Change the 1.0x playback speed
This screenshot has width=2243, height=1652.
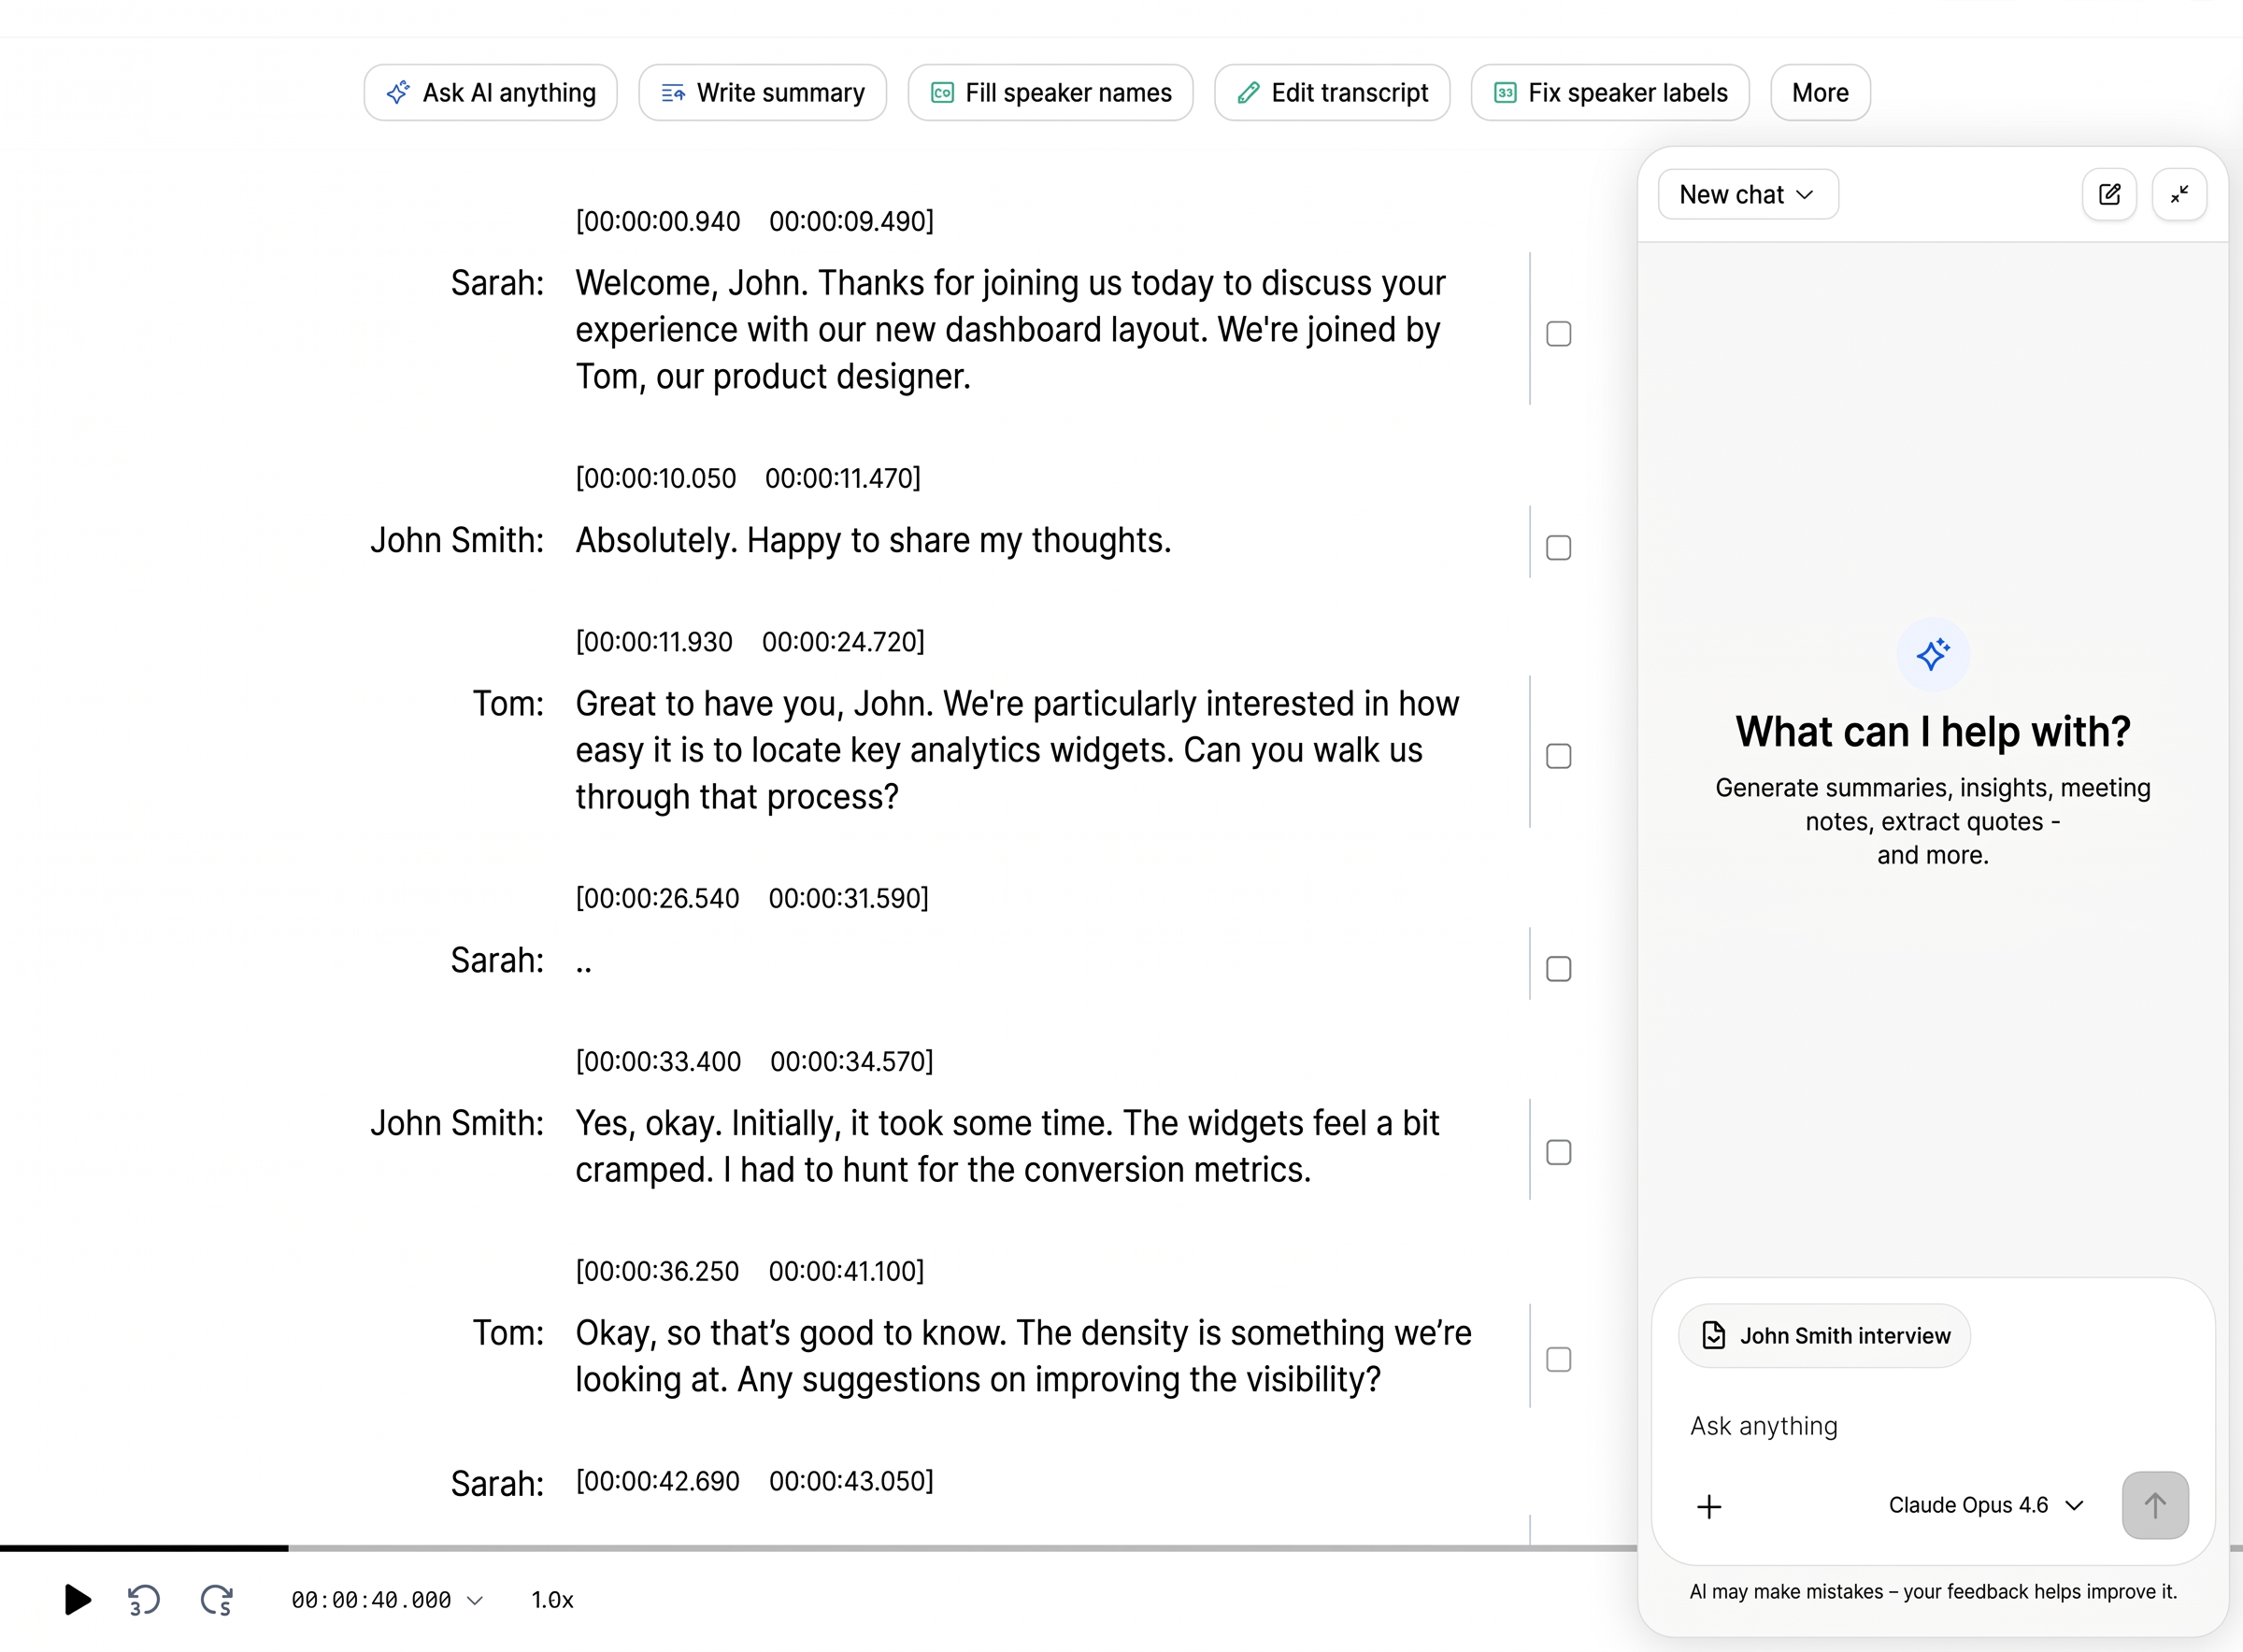(x=552, y=1600)
